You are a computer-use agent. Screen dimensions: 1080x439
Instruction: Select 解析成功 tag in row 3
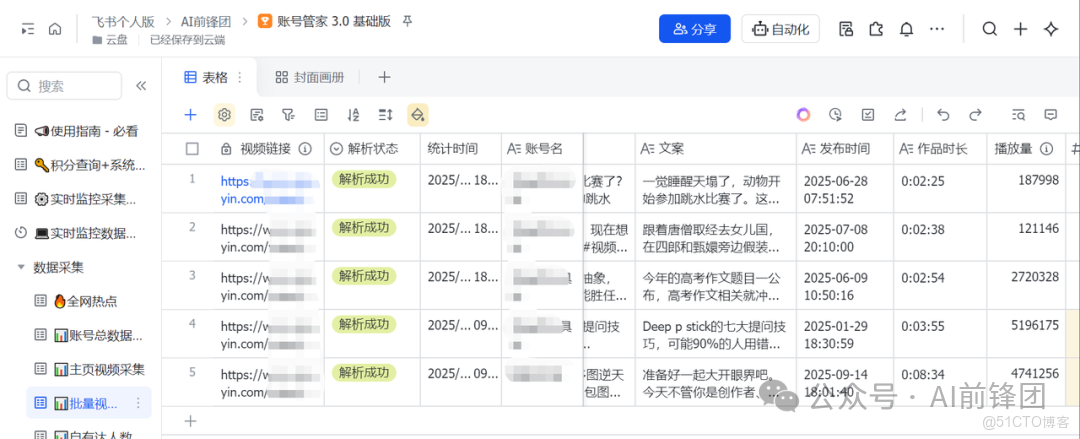(364, 276)
